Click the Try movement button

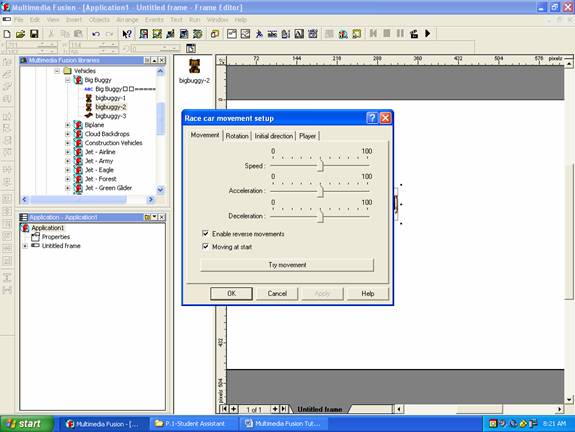pyautogui.click(x=287, y=265)
